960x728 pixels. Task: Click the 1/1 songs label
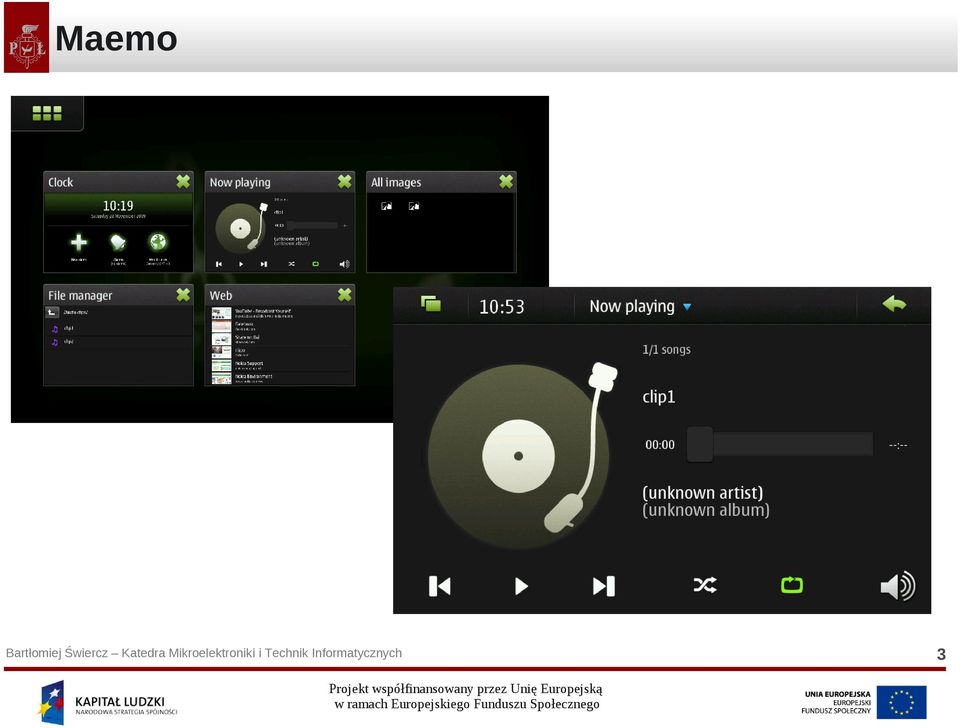pos(666,350)
